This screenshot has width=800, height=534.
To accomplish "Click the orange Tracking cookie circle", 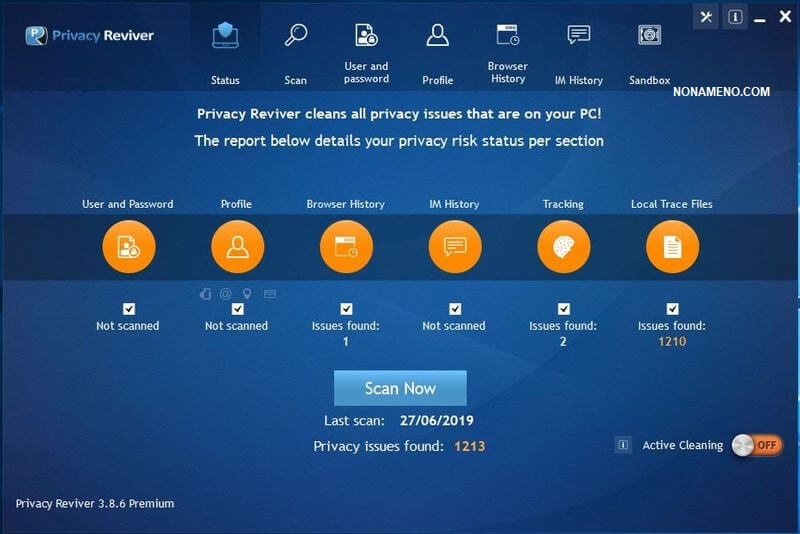I will point(563,246).
